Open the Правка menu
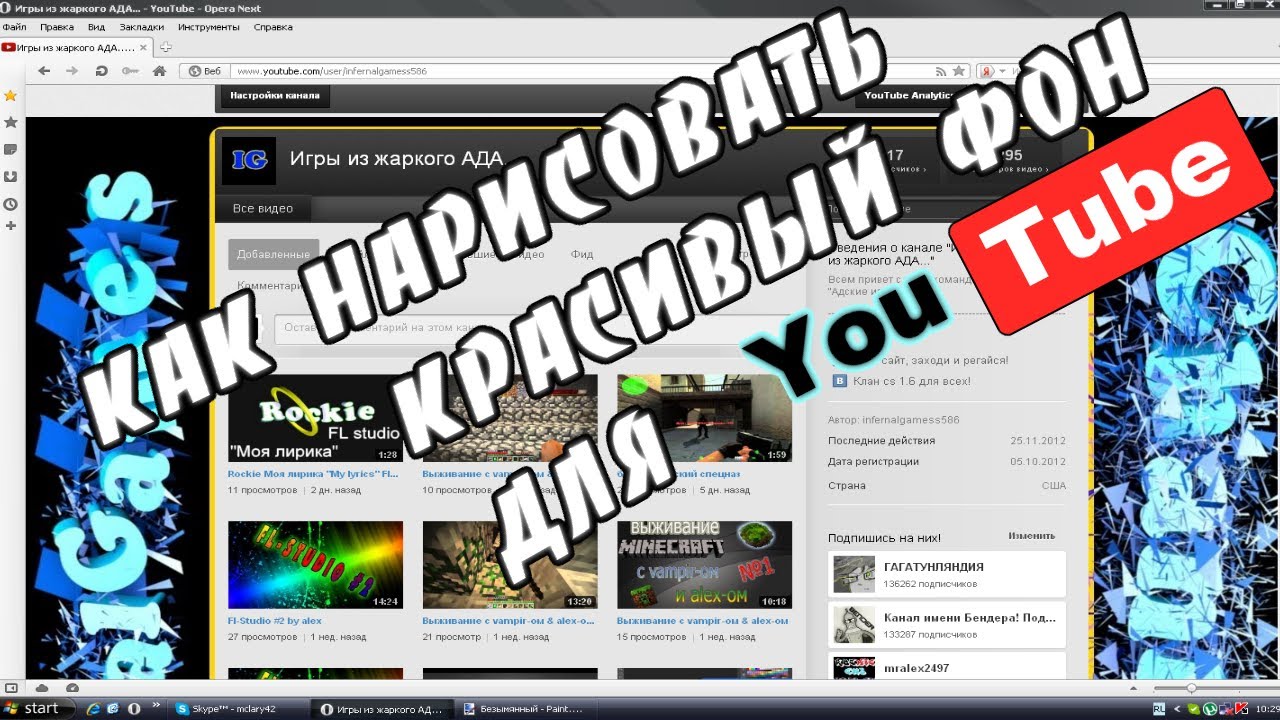1280x720 pixels. click(x=57, y=27)
